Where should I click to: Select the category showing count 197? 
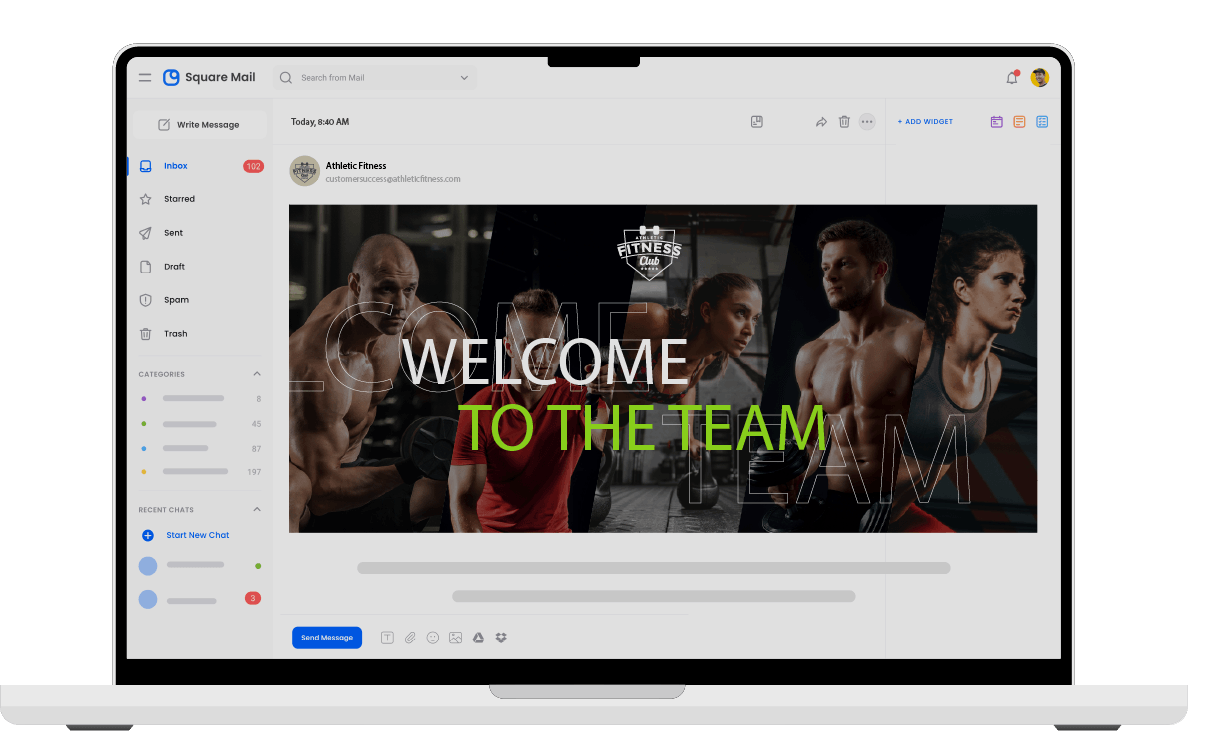pyautogui.click(x=200, y=471)
